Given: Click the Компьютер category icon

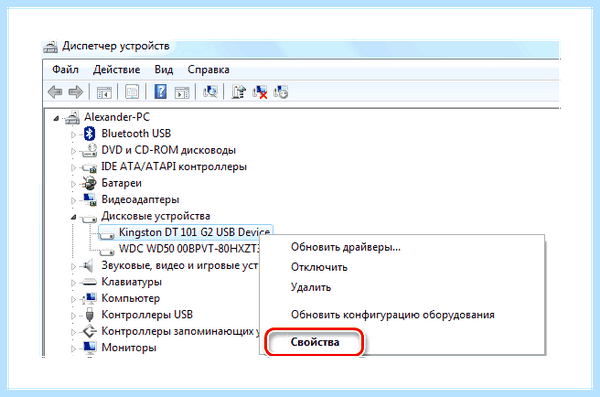Looking at the screenshot, I should (x=90, y=298).
